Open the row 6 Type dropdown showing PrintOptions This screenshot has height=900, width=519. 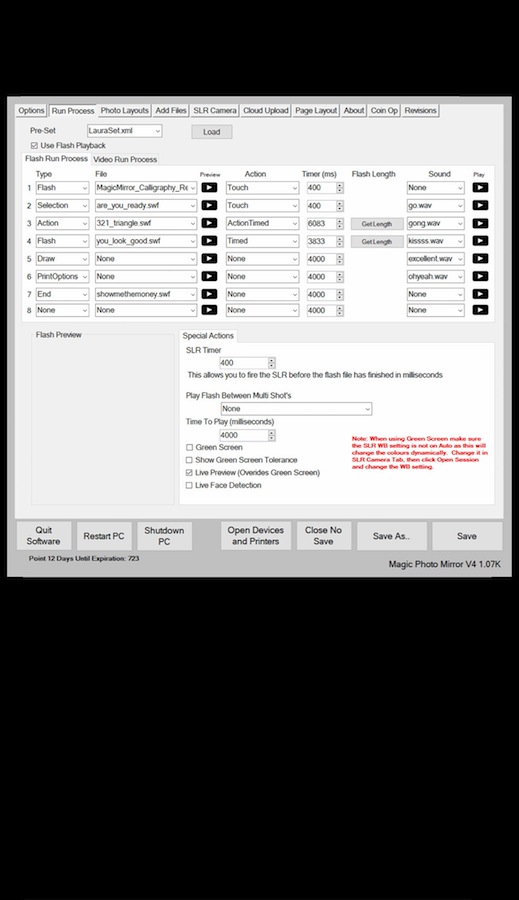tap(63, 277)
